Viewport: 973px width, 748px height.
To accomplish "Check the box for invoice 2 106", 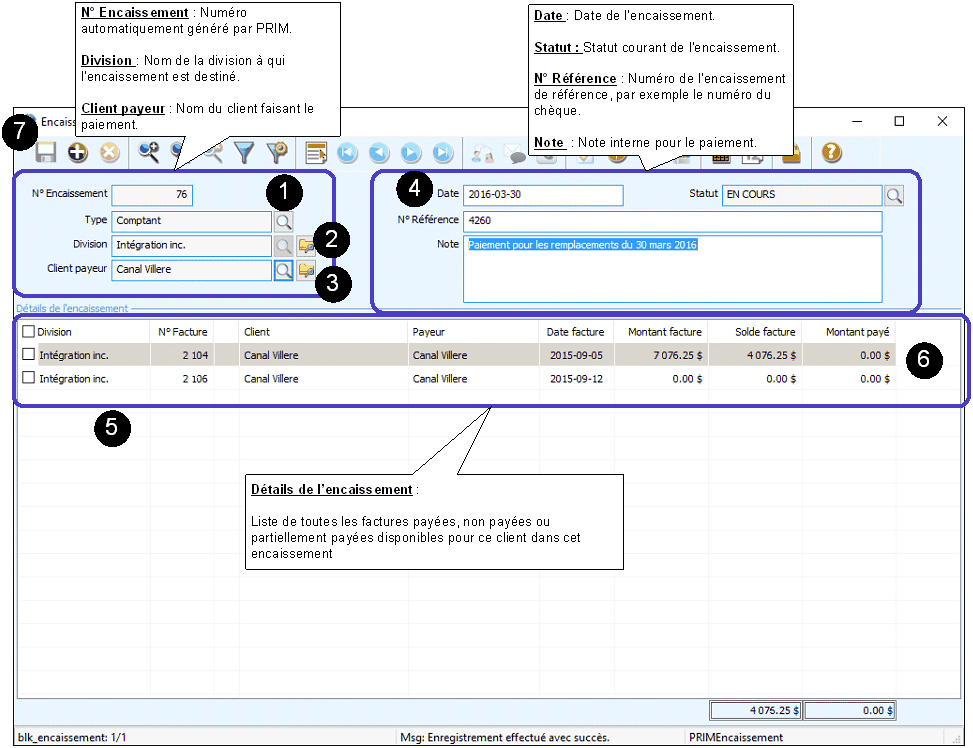I will point(28,378).
